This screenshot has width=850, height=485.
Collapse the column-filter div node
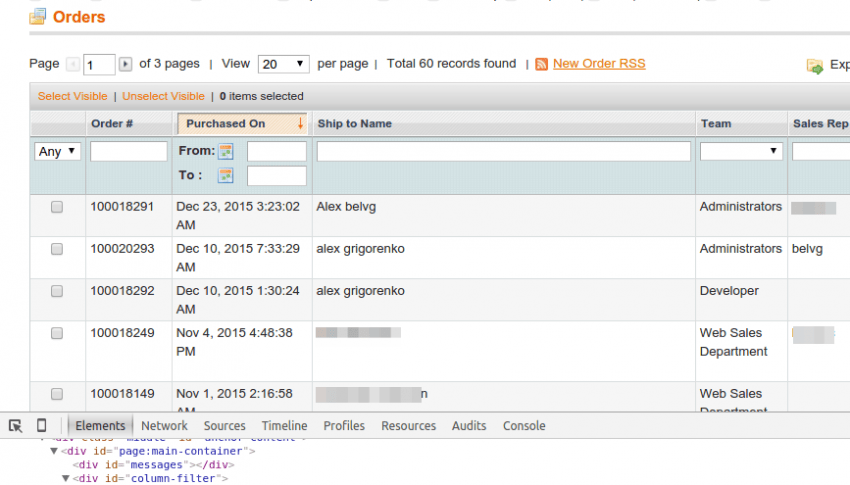coord(66,478)
